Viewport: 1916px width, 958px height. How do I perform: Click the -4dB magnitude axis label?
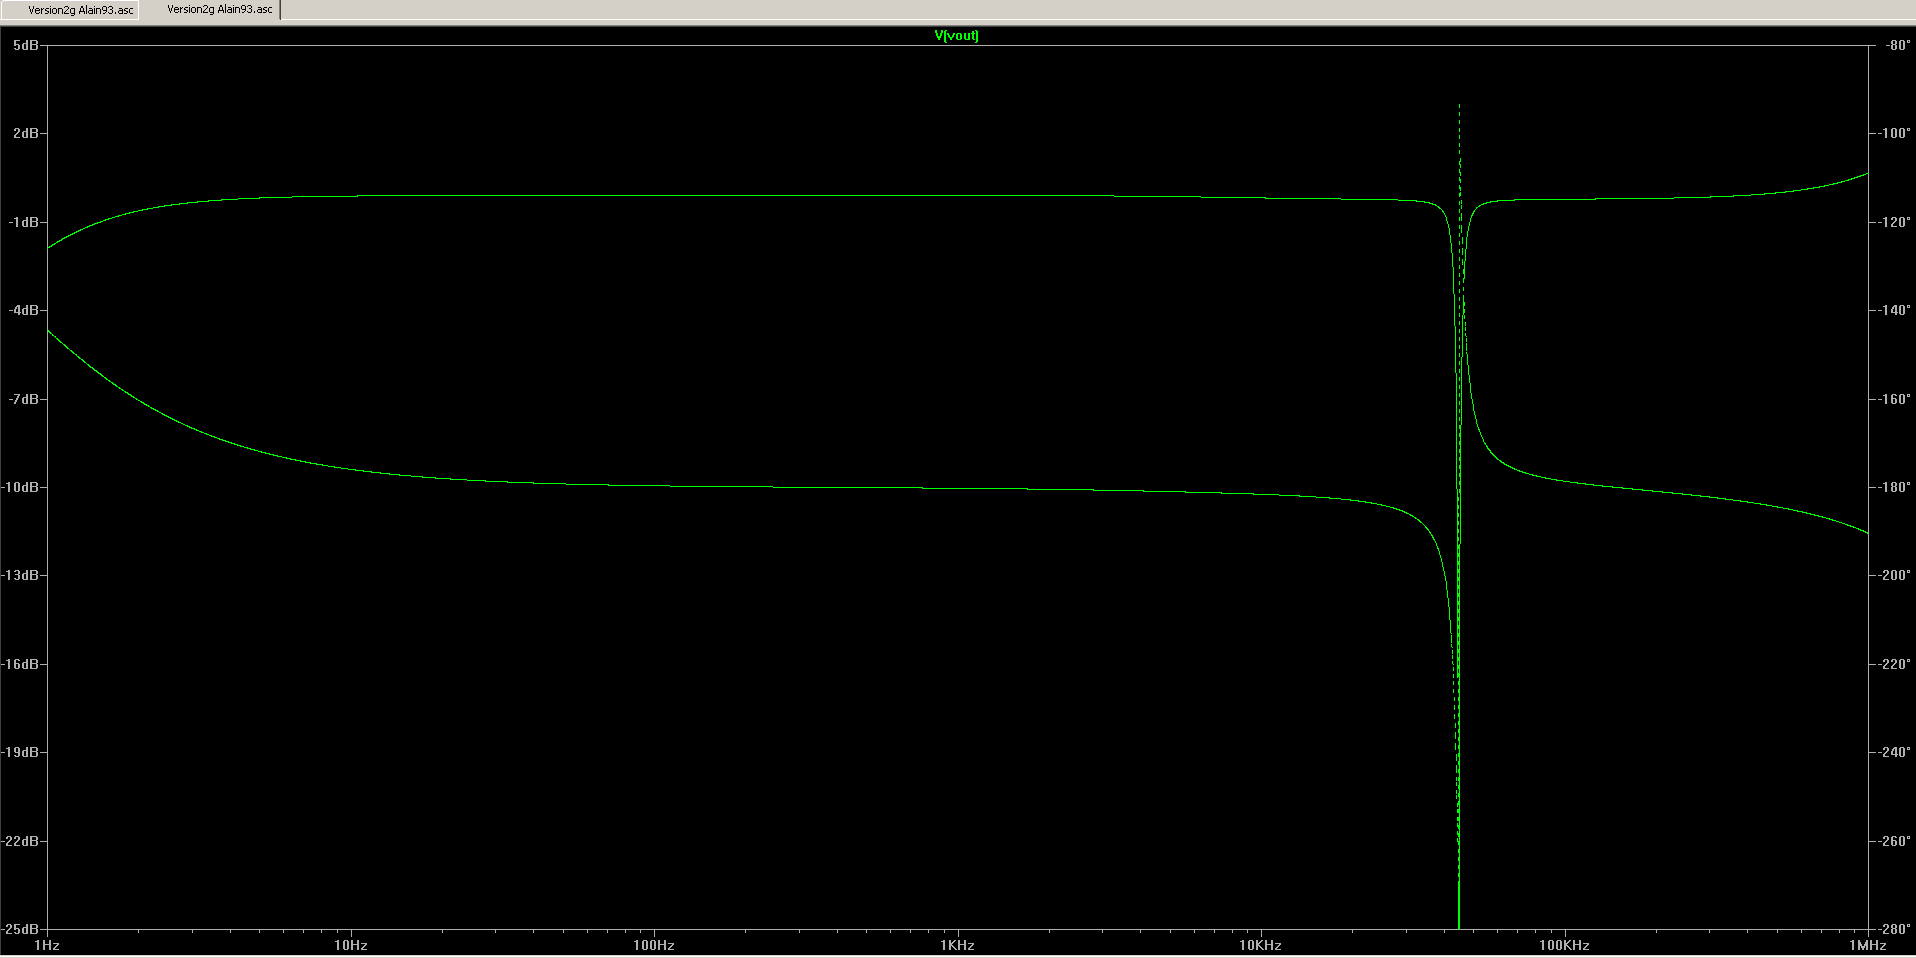tap(24, 310)
